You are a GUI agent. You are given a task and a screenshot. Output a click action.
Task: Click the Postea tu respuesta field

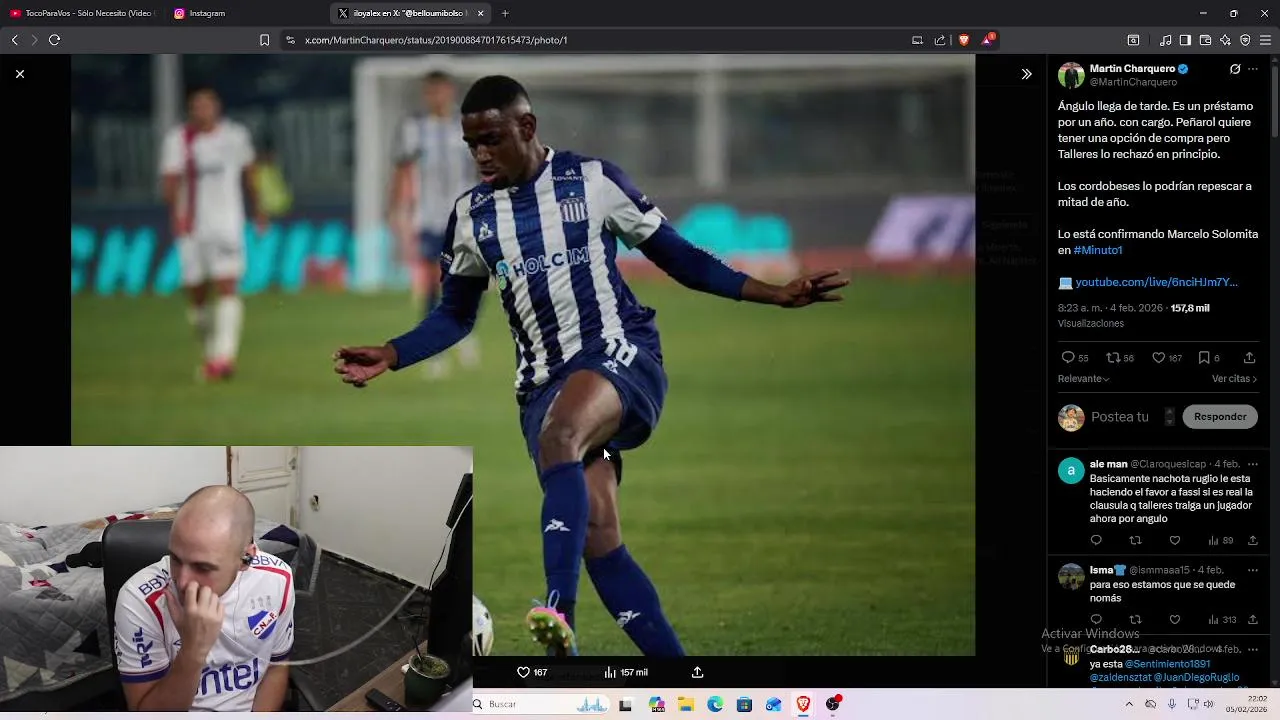[1120, 417]
